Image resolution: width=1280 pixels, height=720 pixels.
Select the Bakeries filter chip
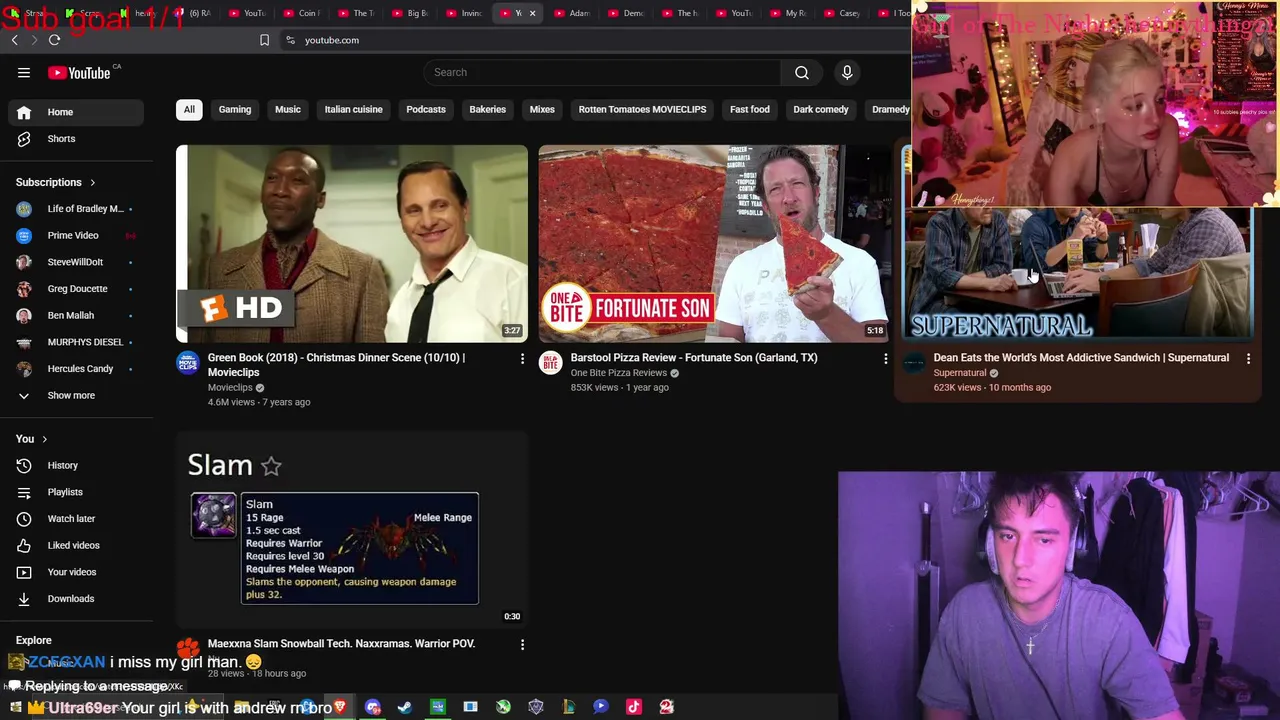(x=488, y=109)
